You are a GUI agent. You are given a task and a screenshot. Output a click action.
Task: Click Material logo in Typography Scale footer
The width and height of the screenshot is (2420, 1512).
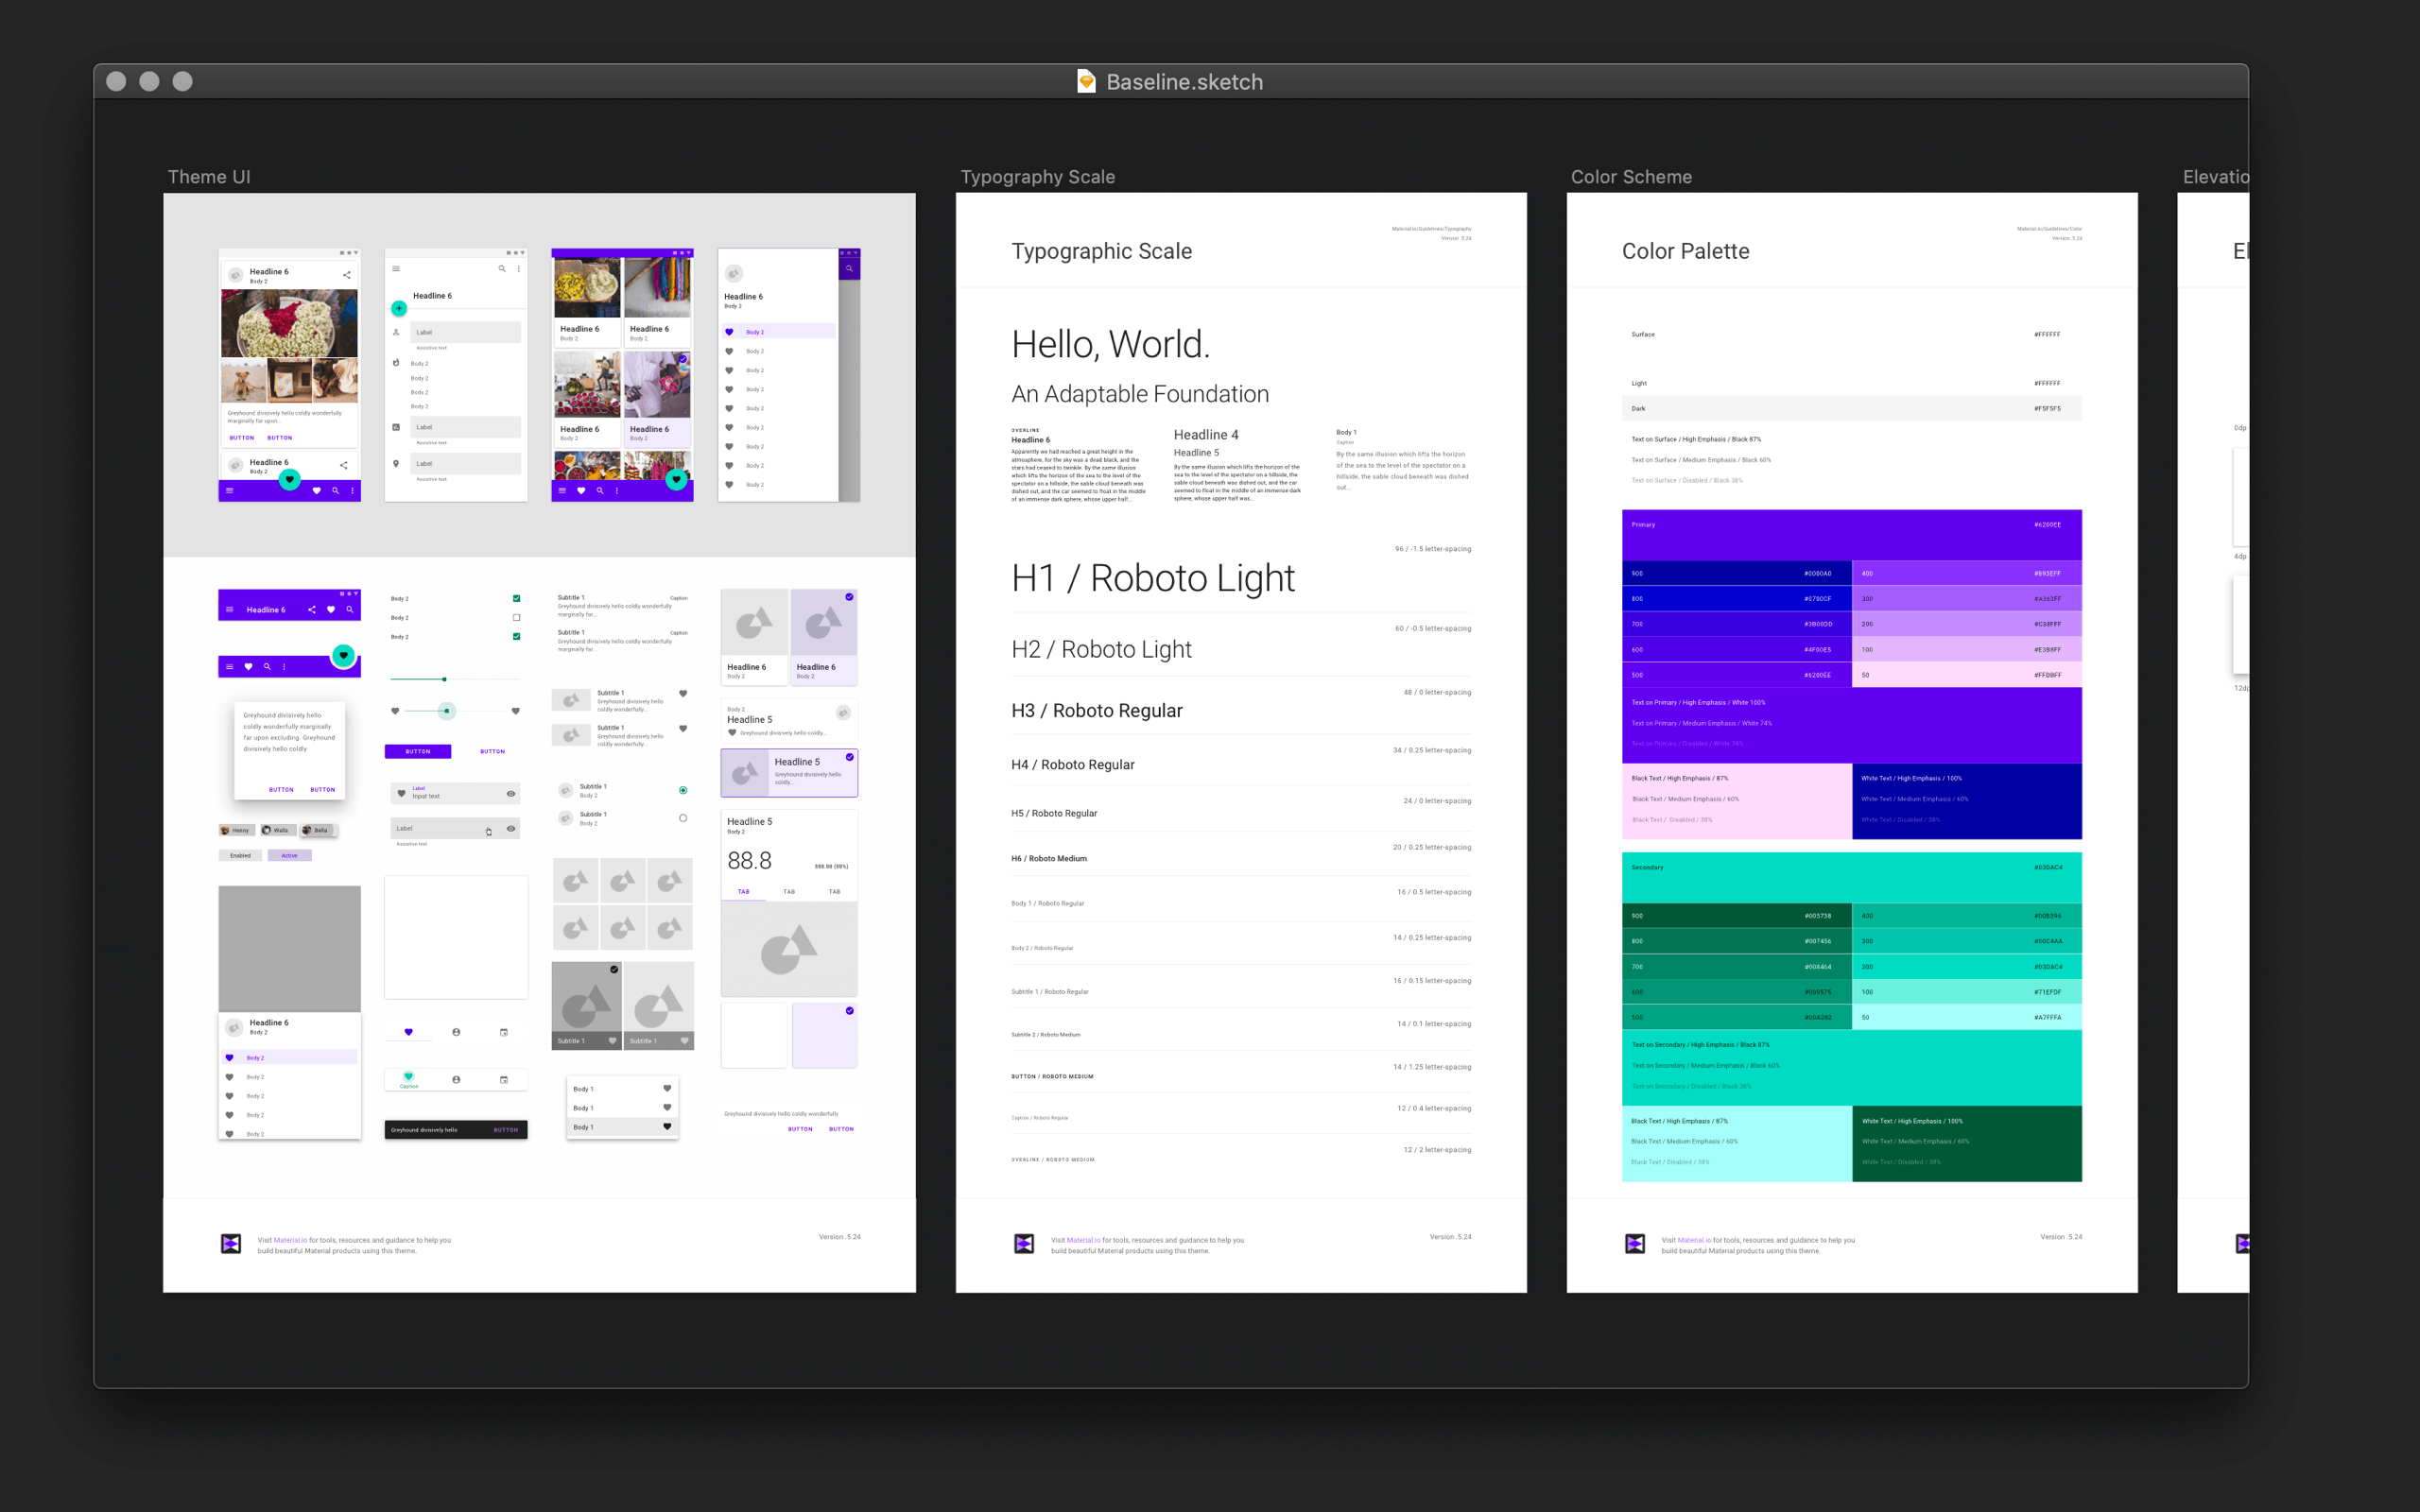pos(1024,1243)
